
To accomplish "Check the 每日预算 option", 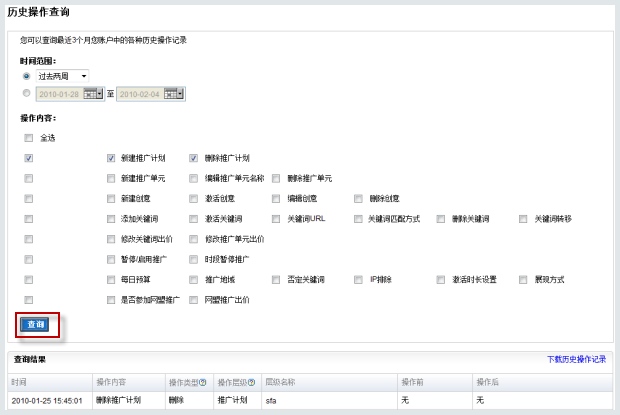I will tap(112, 279).
